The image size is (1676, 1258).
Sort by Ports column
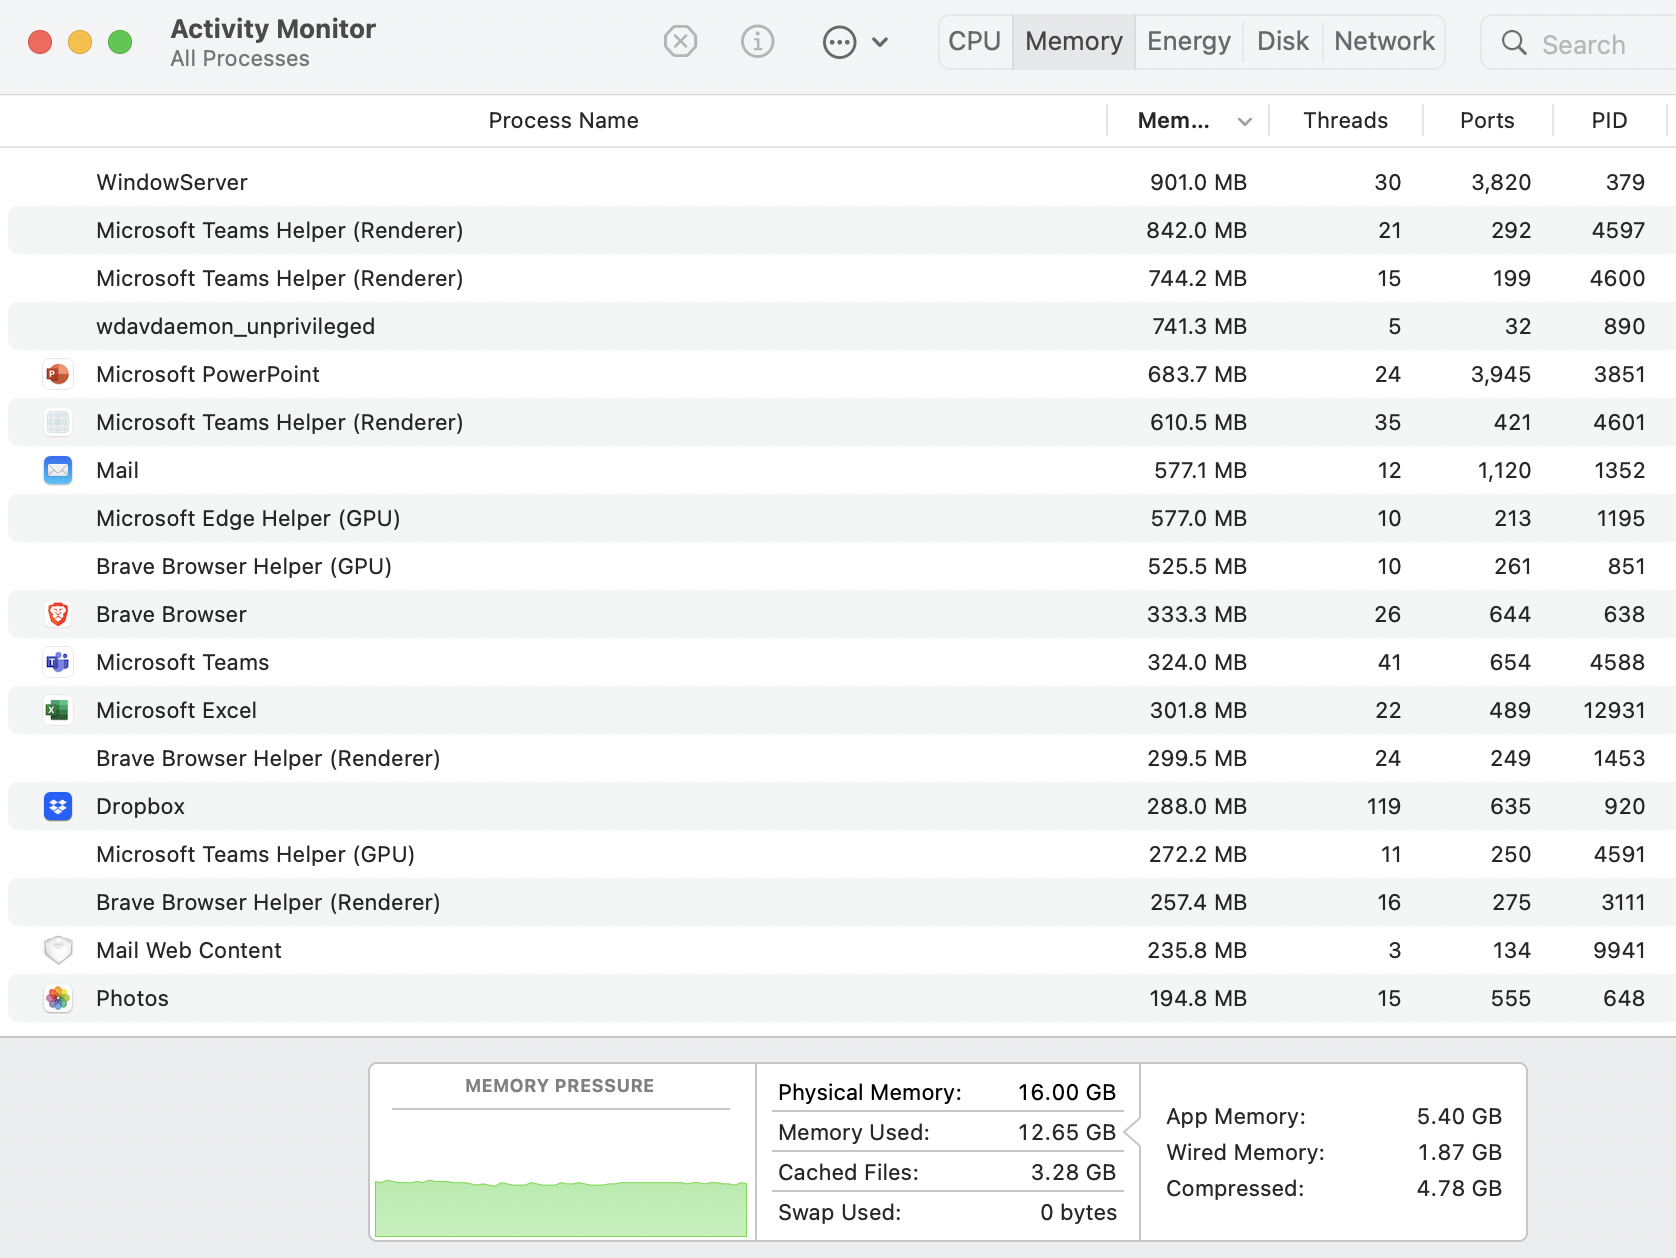(1487, 121)
